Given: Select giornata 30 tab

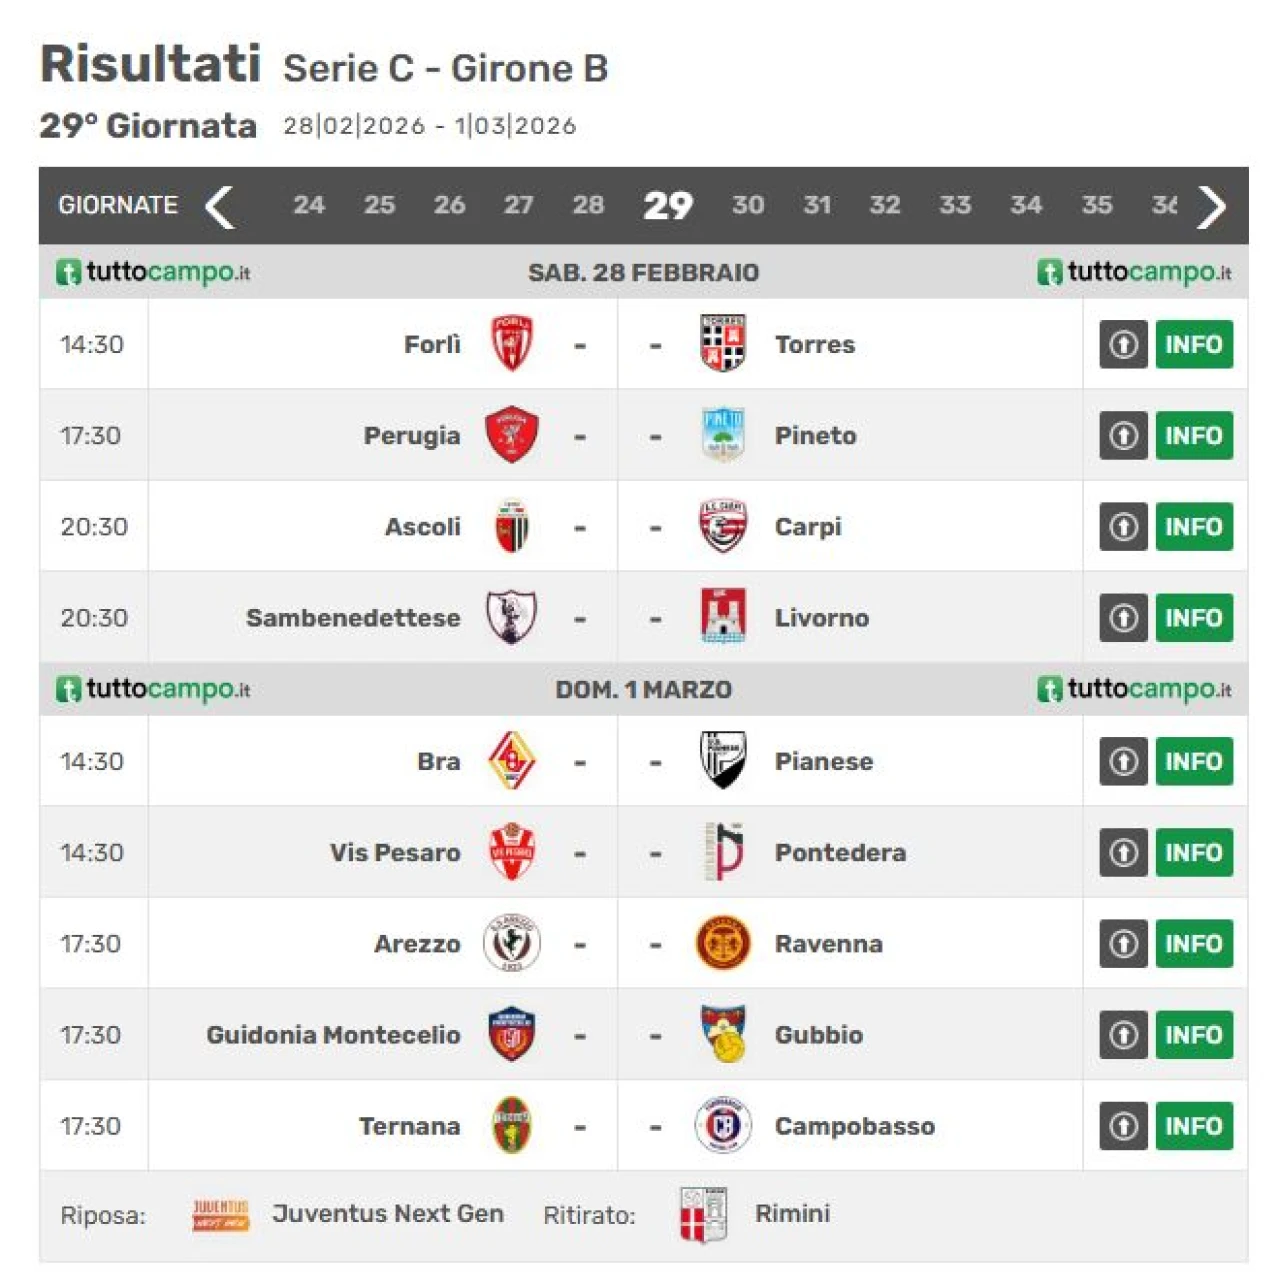Looking at the screenshot, I should (748, 205).
